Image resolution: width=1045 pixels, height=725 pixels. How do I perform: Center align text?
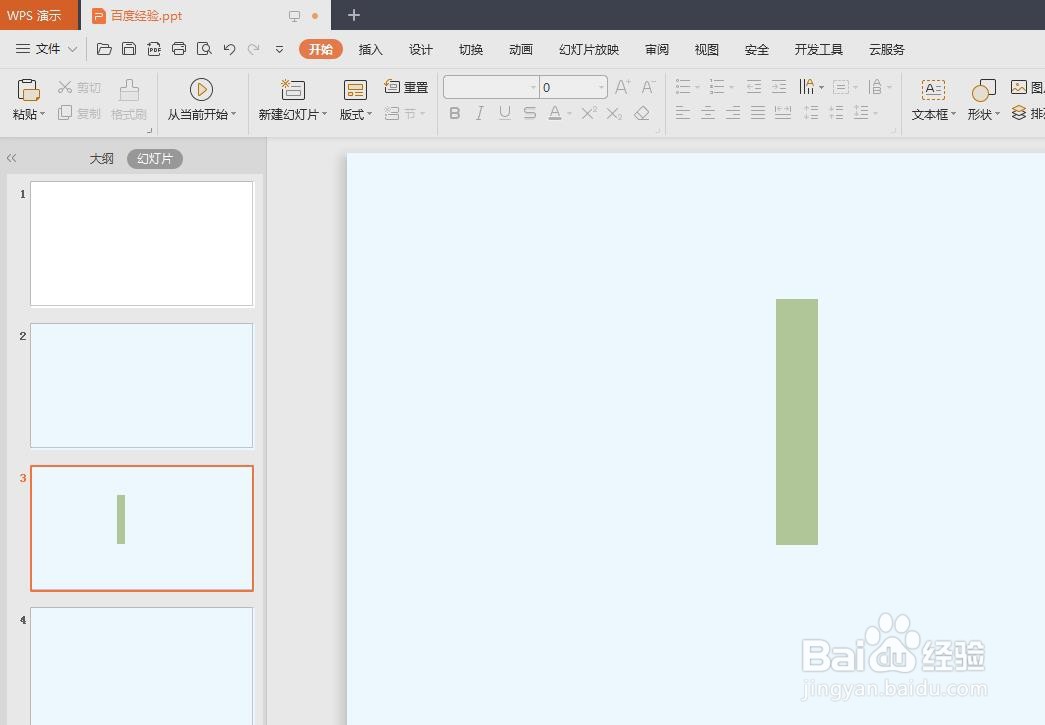pyautogui.click(x=708, y=113)
